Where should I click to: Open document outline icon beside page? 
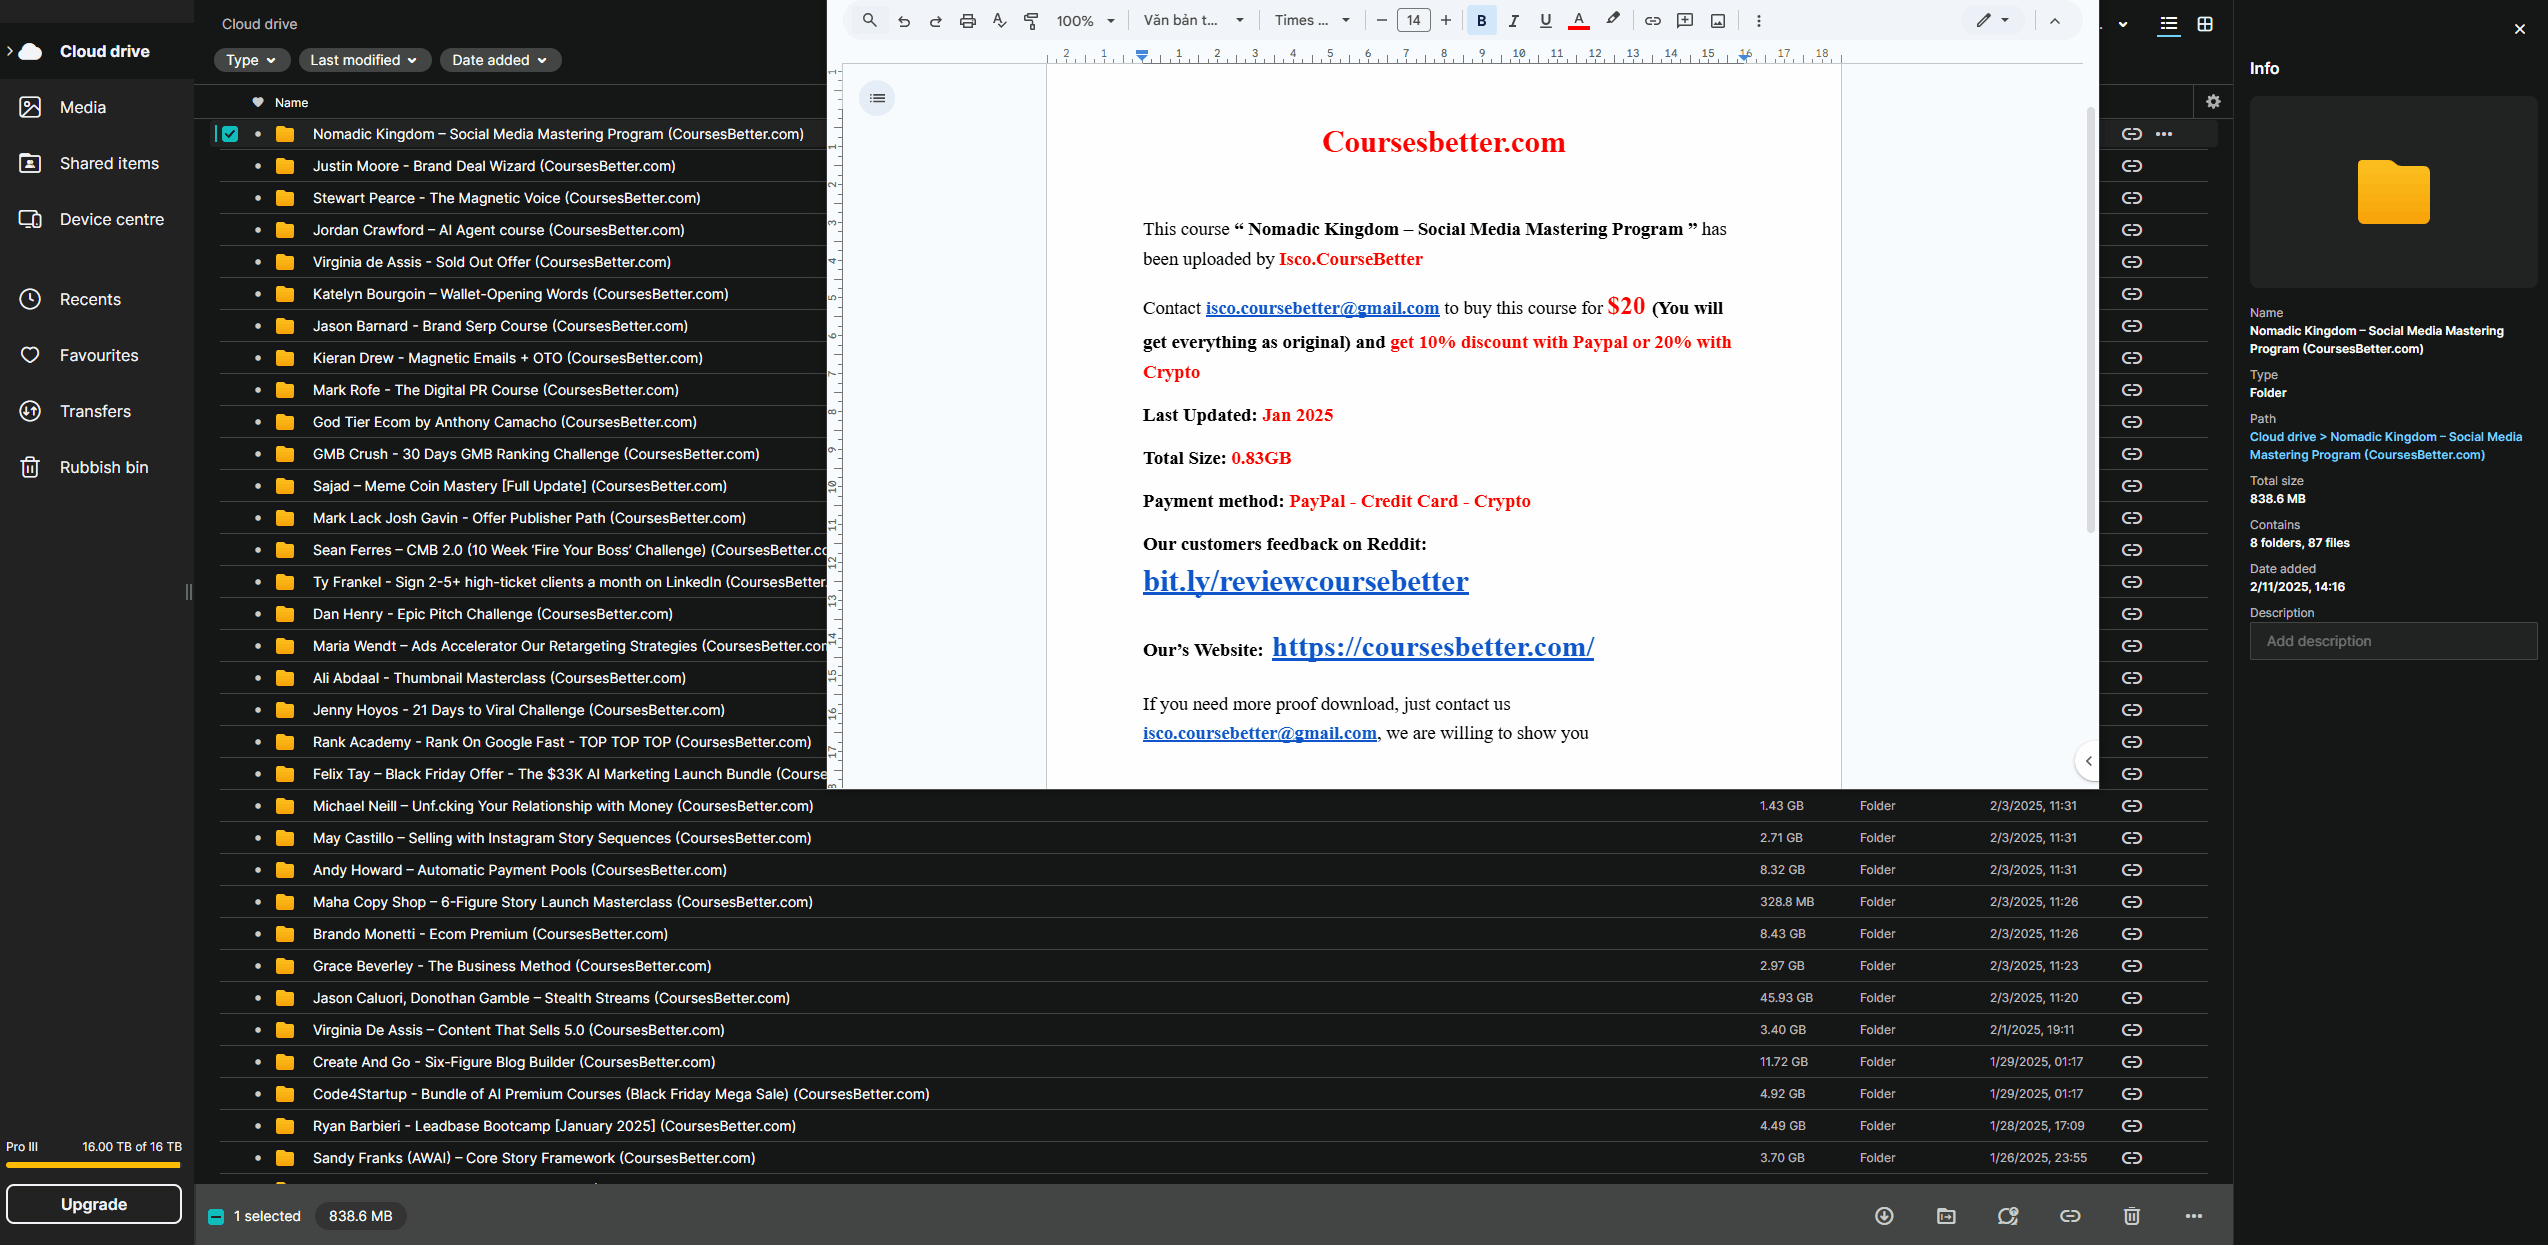coord(877,98)
